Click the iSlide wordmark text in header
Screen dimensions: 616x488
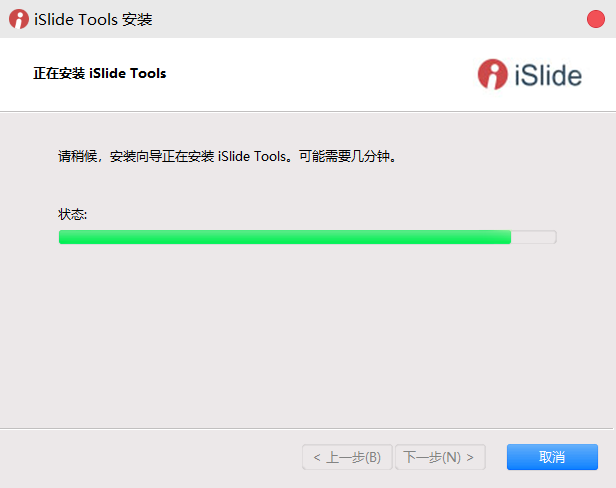[x=548, y=75]
